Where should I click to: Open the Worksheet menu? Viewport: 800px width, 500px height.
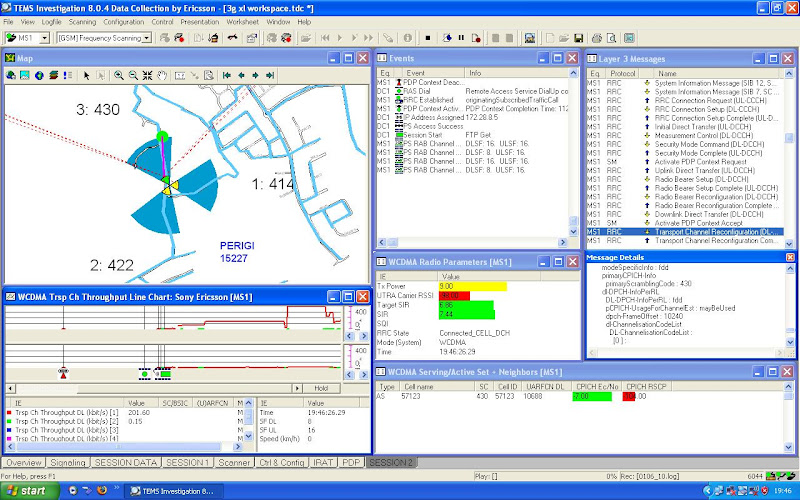[242, 22]
